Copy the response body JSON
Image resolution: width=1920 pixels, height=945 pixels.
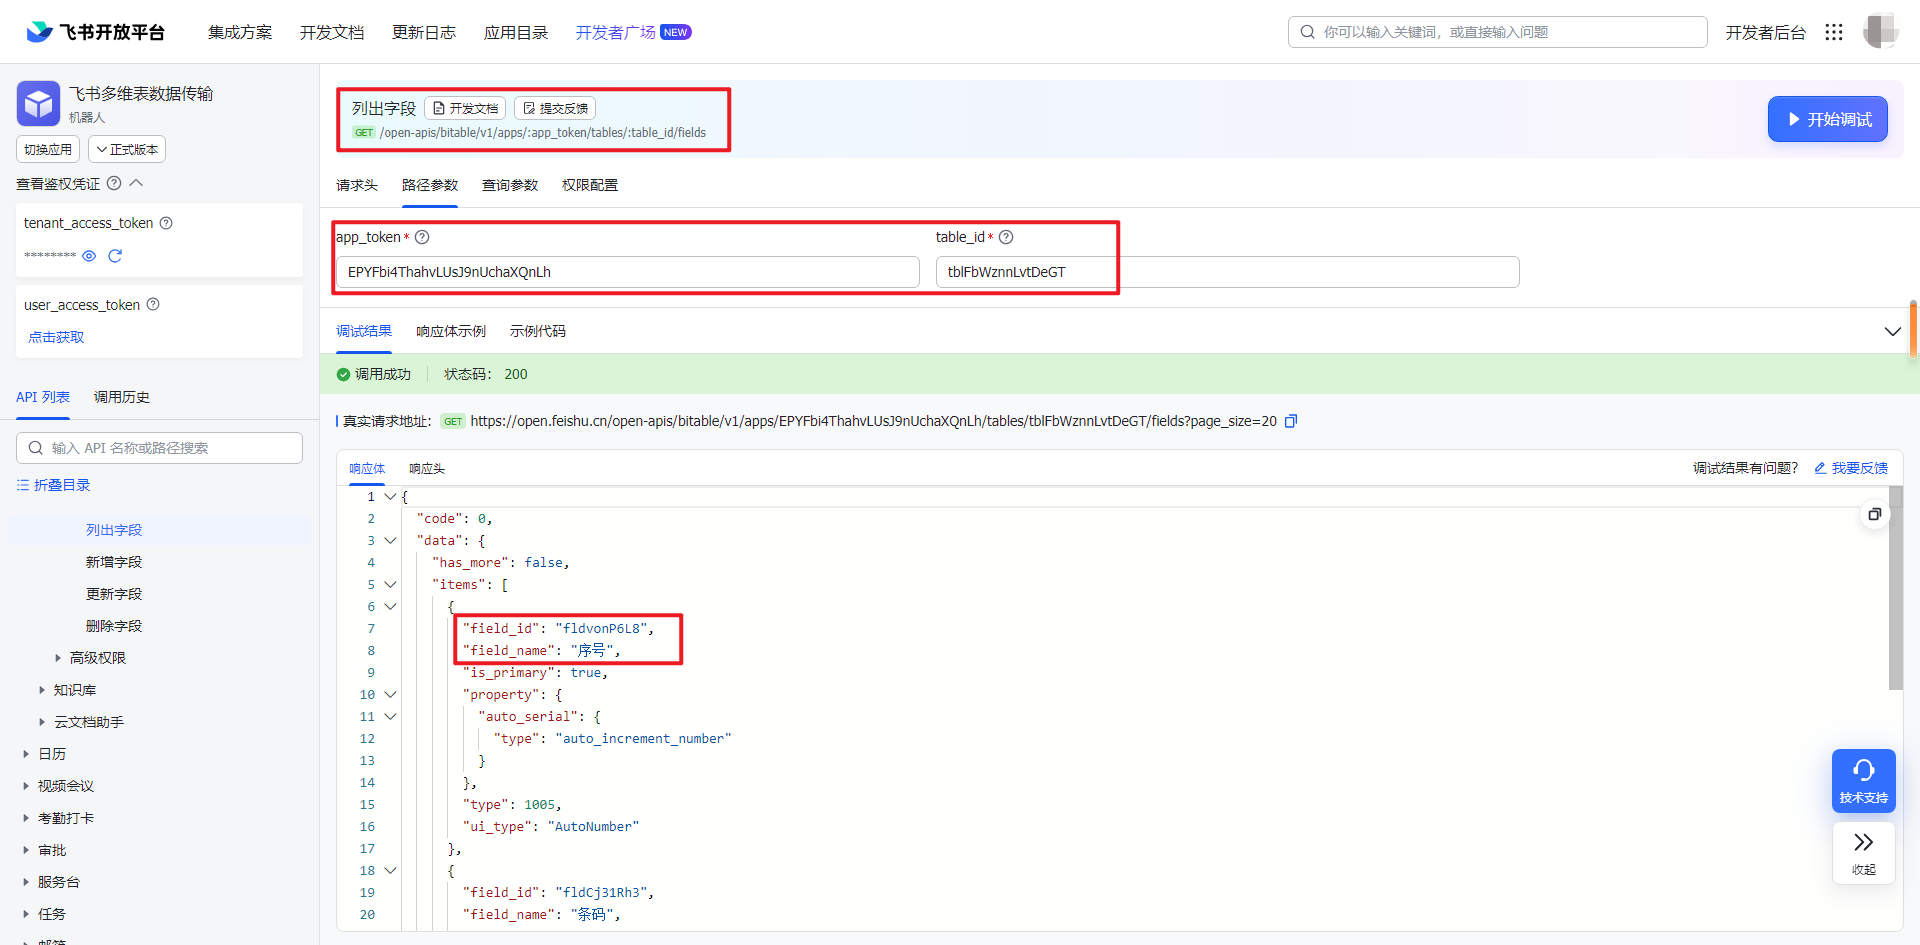(1875, 514)
